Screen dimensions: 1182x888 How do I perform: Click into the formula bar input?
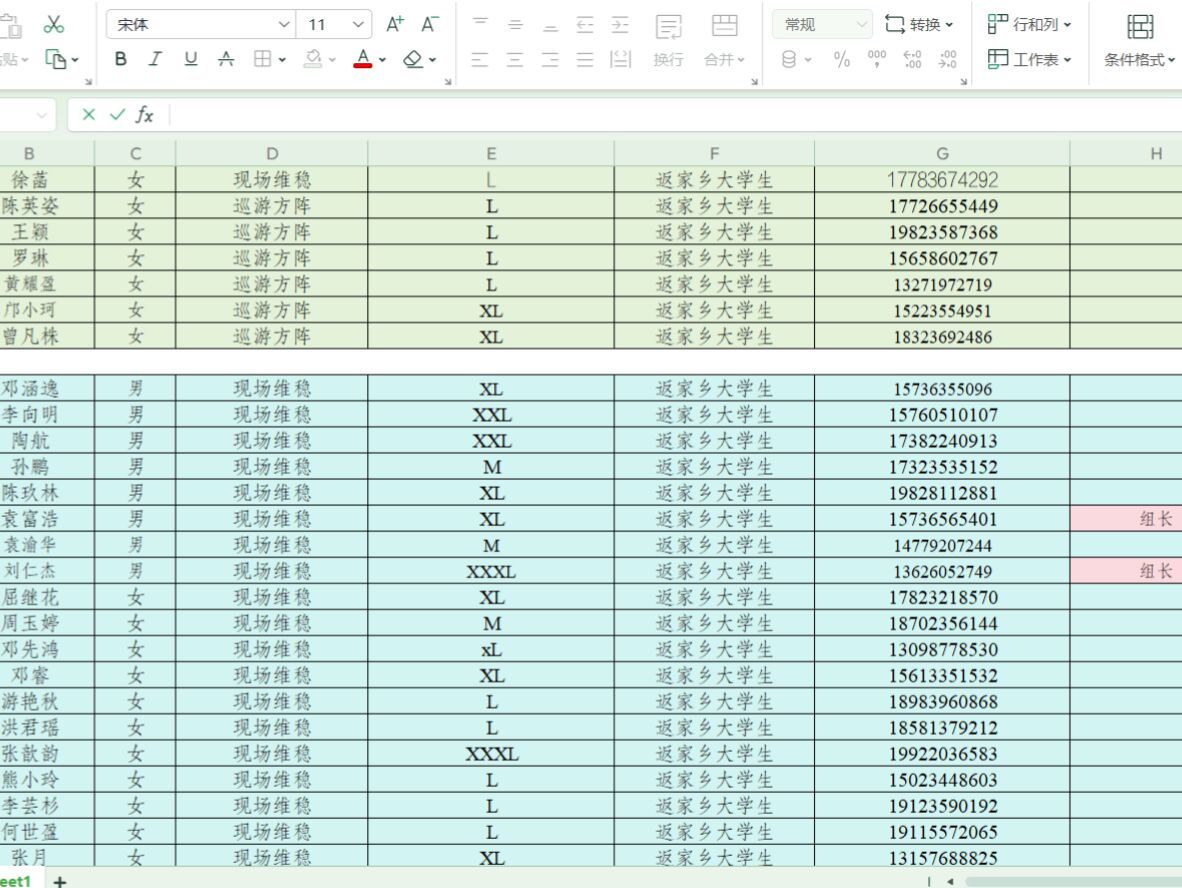pyautogui.click(x=676, y=115)
